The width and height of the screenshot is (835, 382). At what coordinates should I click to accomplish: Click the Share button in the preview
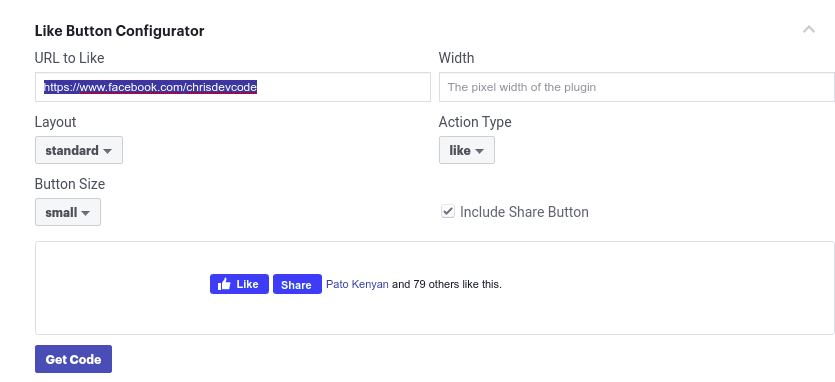[x=297, y=284]
